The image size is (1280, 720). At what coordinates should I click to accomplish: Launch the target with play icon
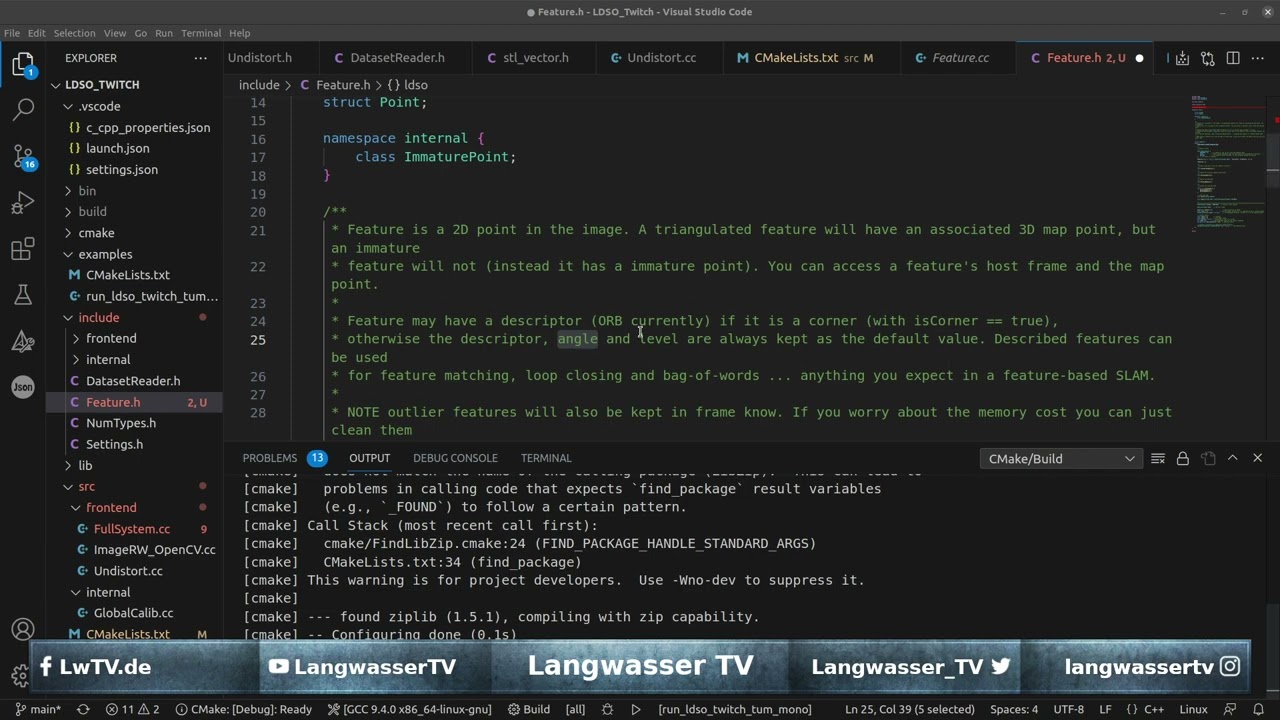pos(635,709)
